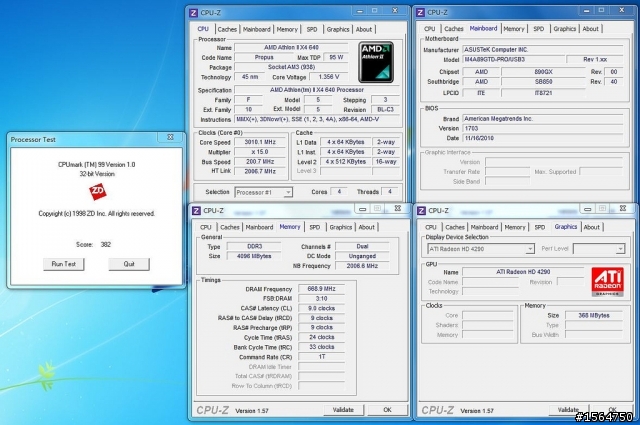
Task: Click the Threads count field showing 4
Action: pos(390,191)
